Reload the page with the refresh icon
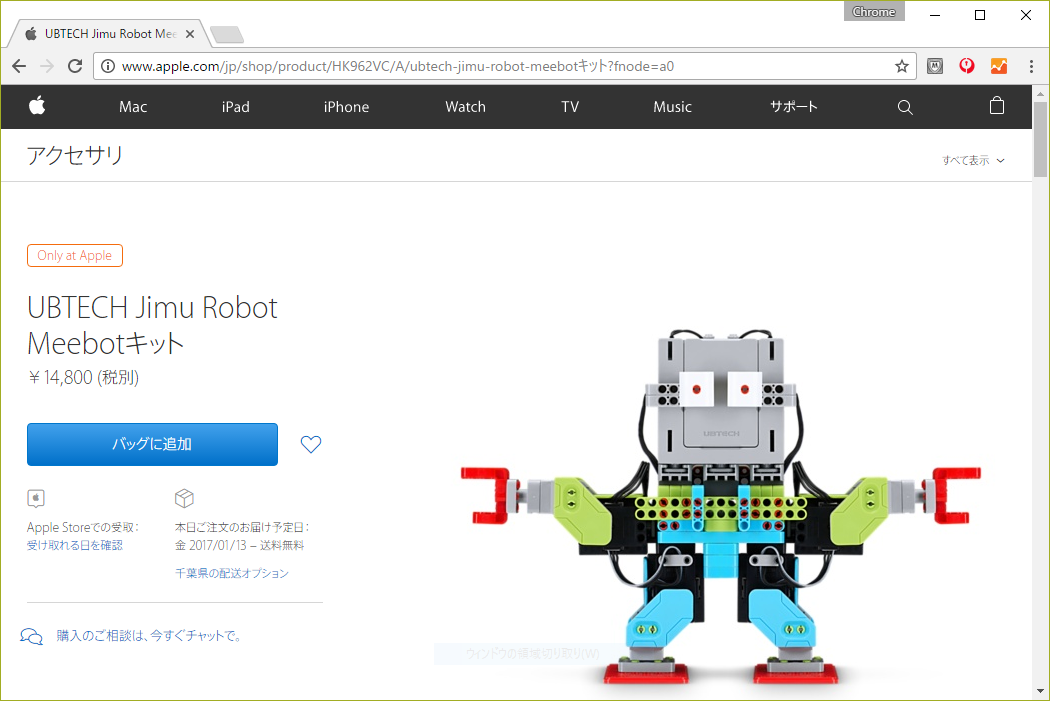 click(75, 66)
